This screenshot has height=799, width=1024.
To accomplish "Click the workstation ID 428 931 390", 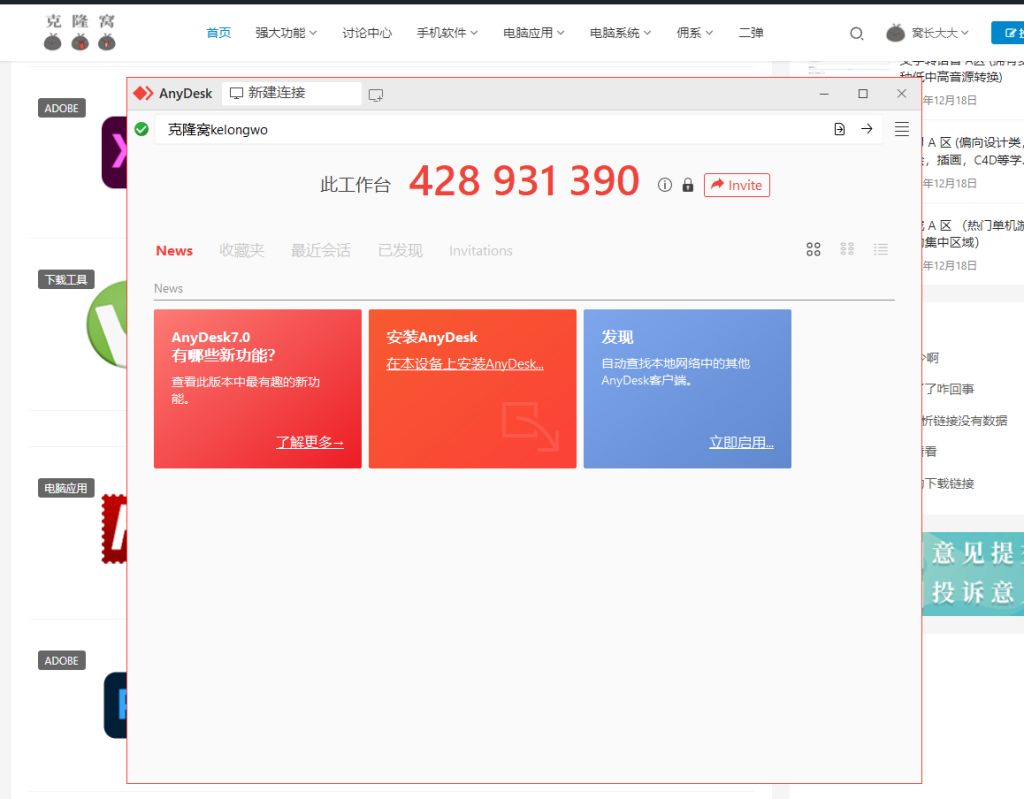I will tap(524, 181).
